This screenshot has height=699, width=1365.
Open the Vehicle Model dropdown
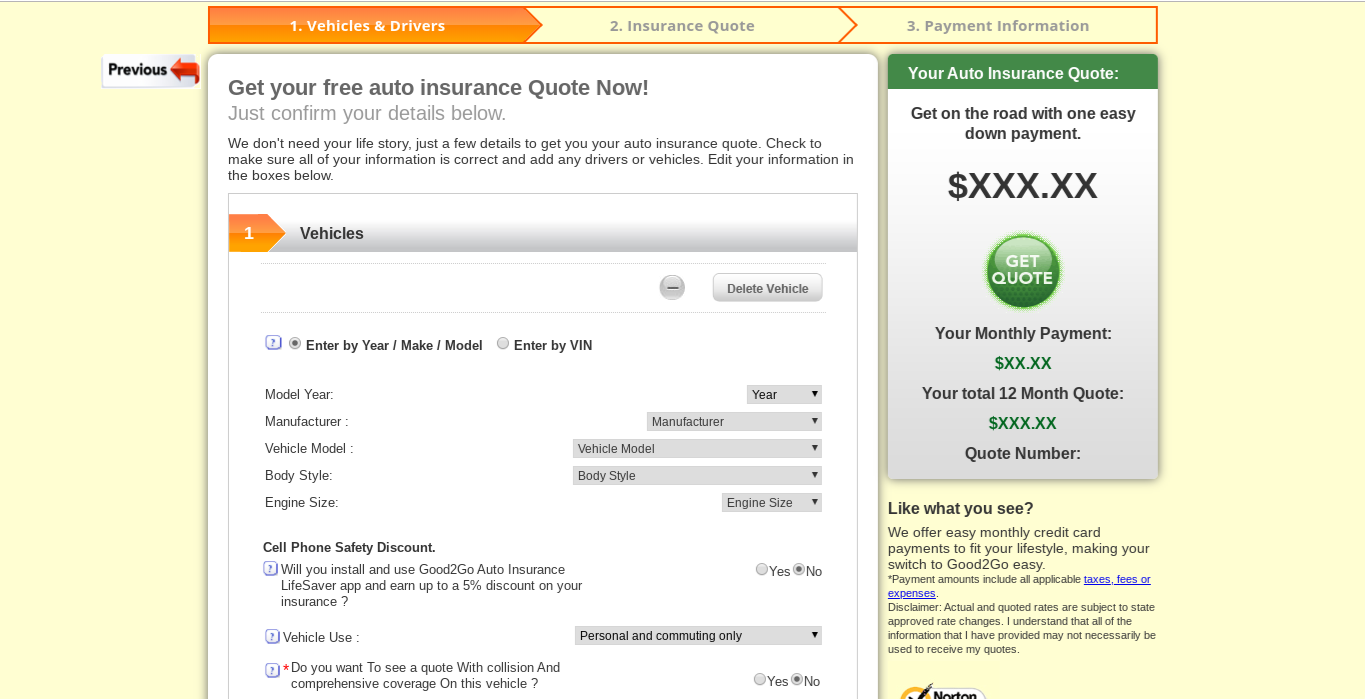[x=697, y=448]
